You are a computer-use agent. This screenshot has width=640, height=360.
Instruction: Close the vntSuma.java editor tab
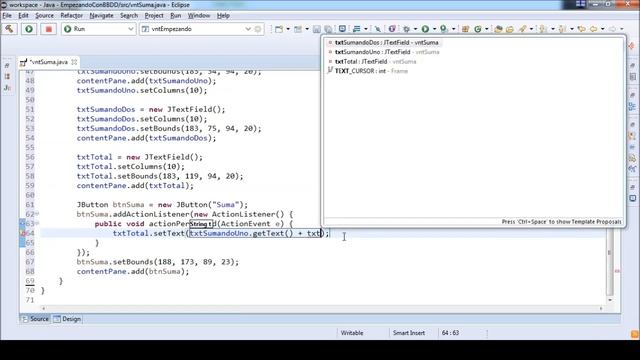click(74, 62)
